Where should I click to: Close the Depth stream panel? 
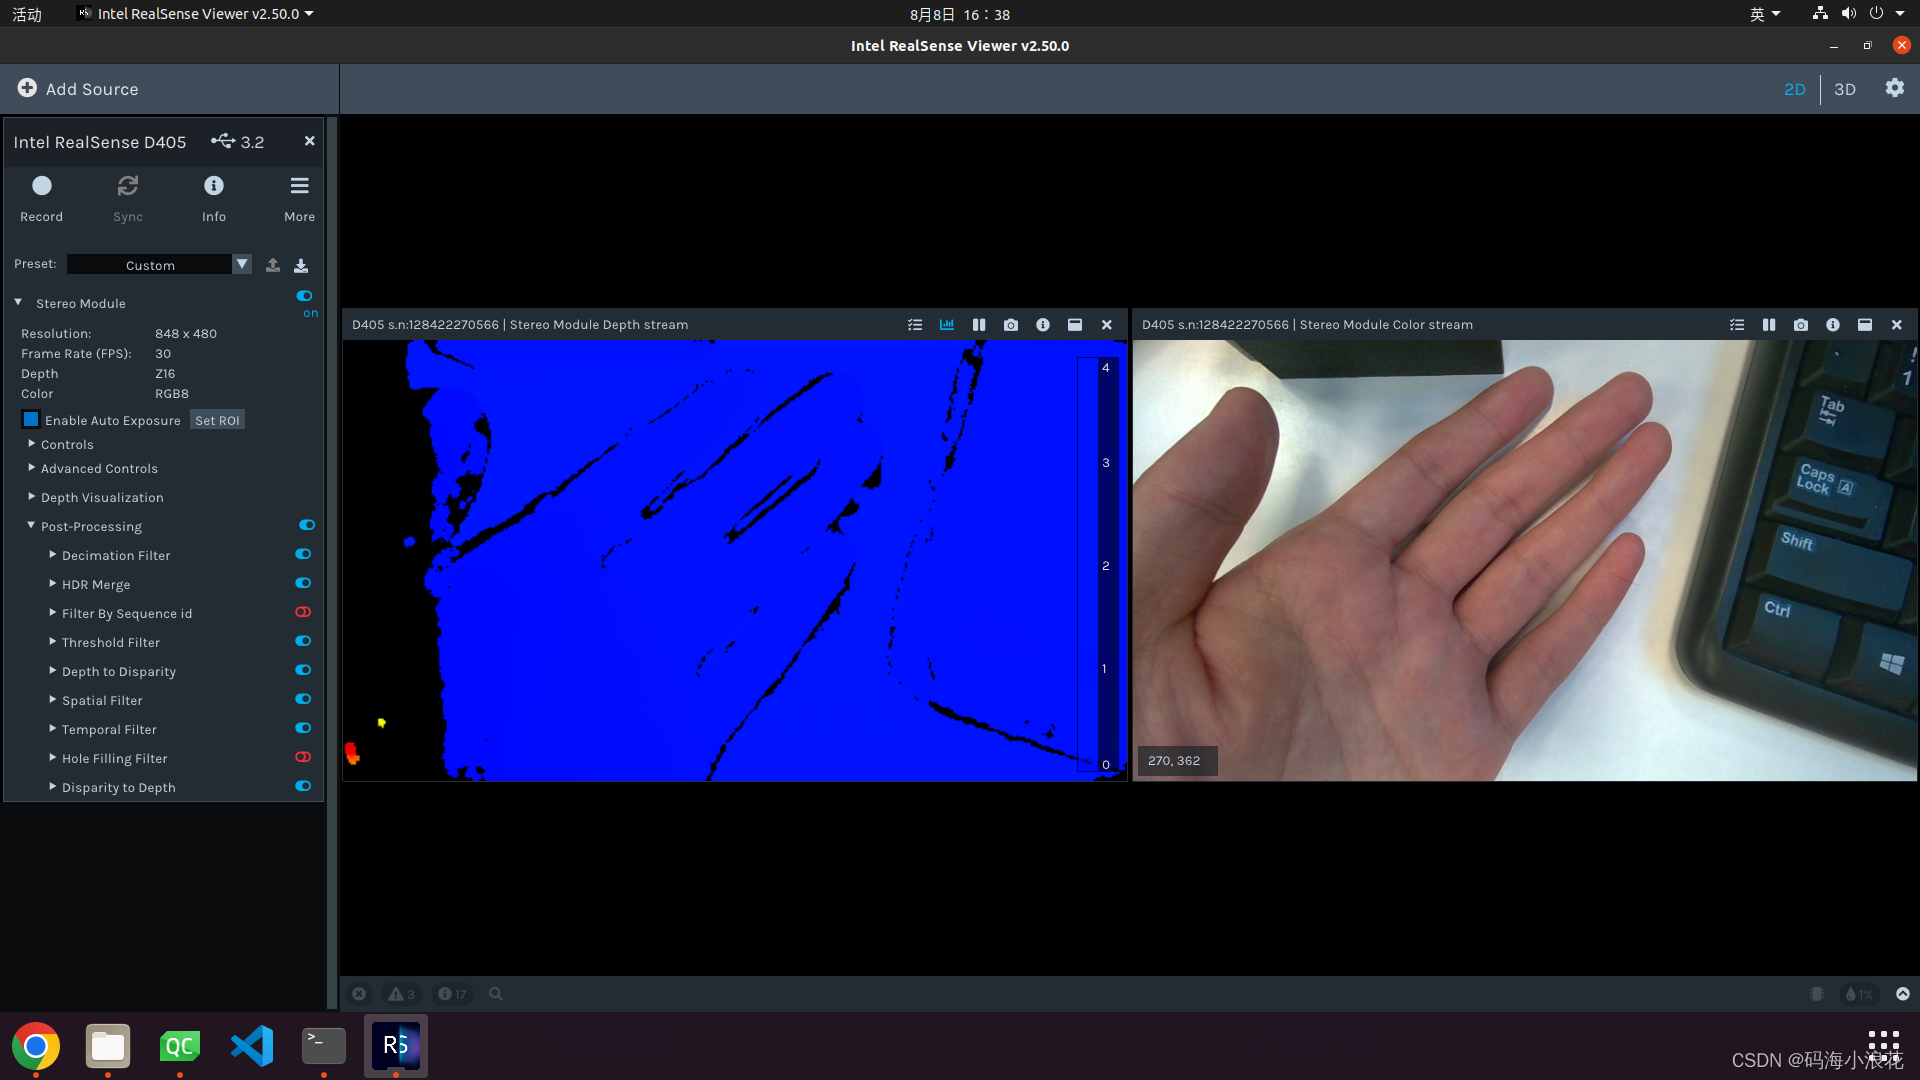click(x=1107, y=325)
